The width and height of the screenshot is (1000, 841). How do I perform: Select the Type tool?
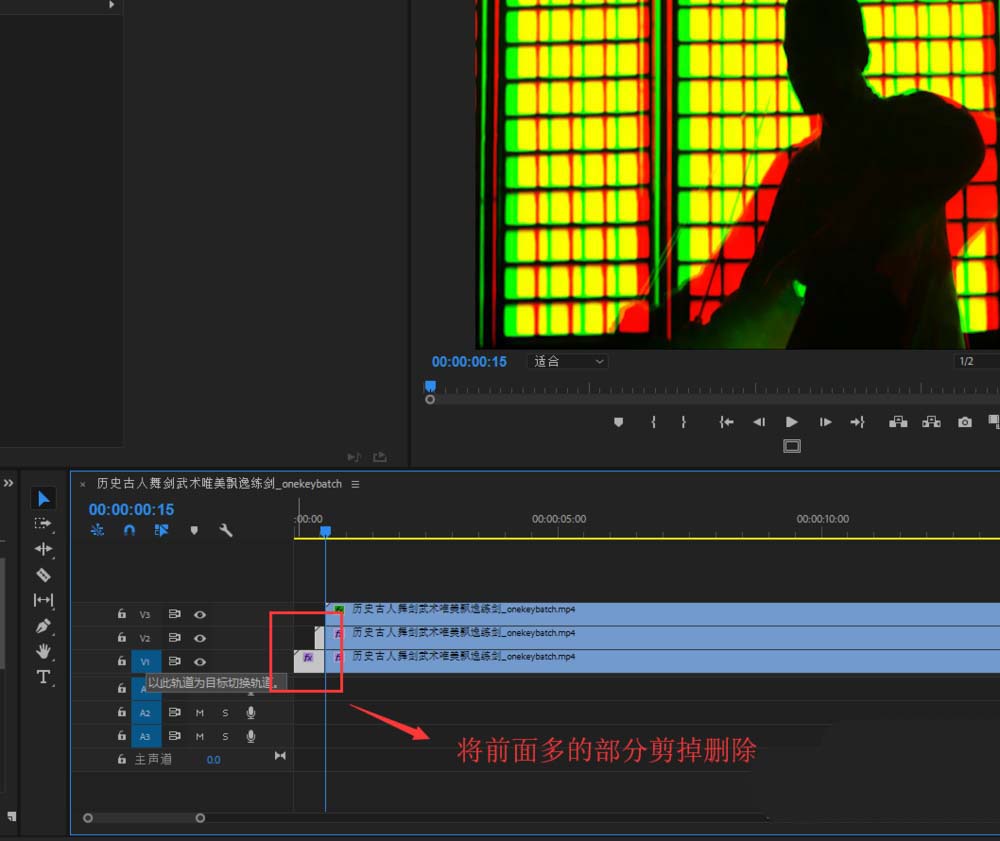click(43, 676)
